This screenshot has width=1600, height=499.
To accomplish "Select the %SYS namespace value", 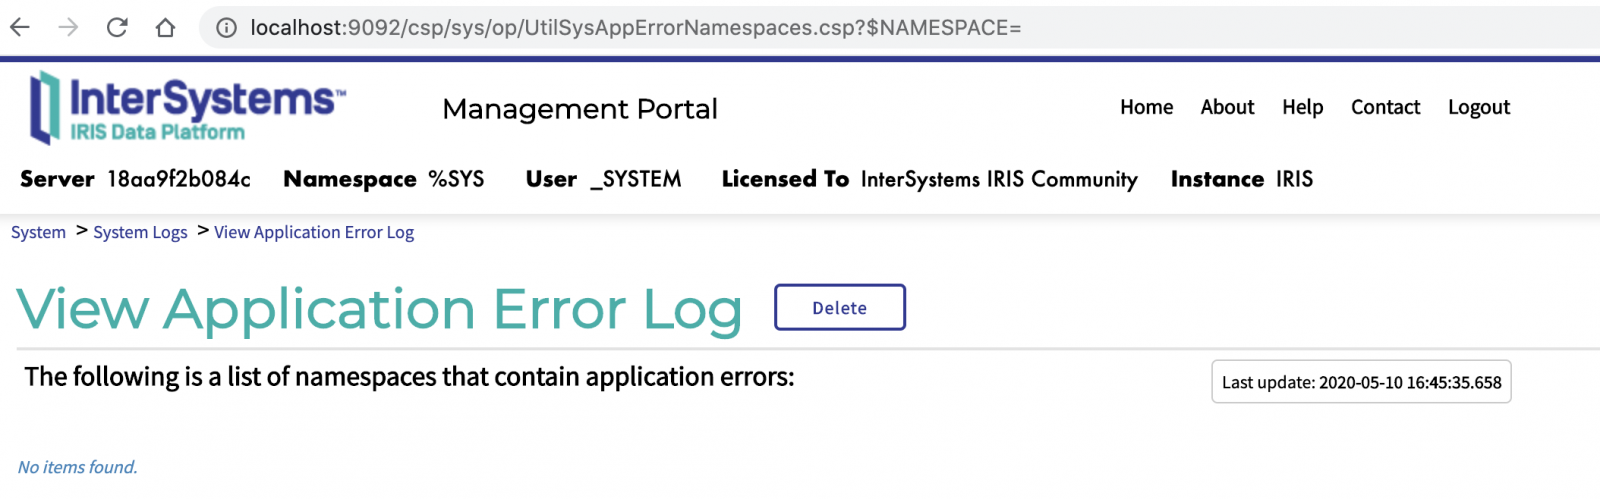I will [456, 179].
